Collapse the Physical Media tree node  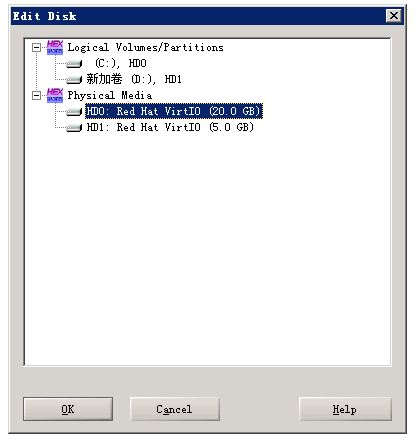click(x=36, y=96)
